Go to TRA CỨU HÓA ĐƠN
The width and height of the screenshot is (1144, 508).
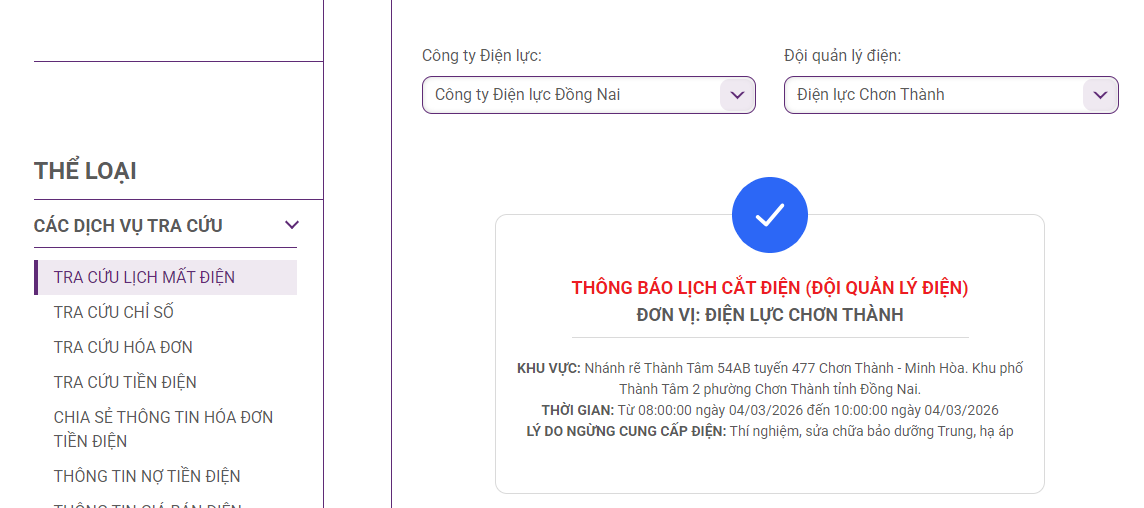[x=123, y=347]
